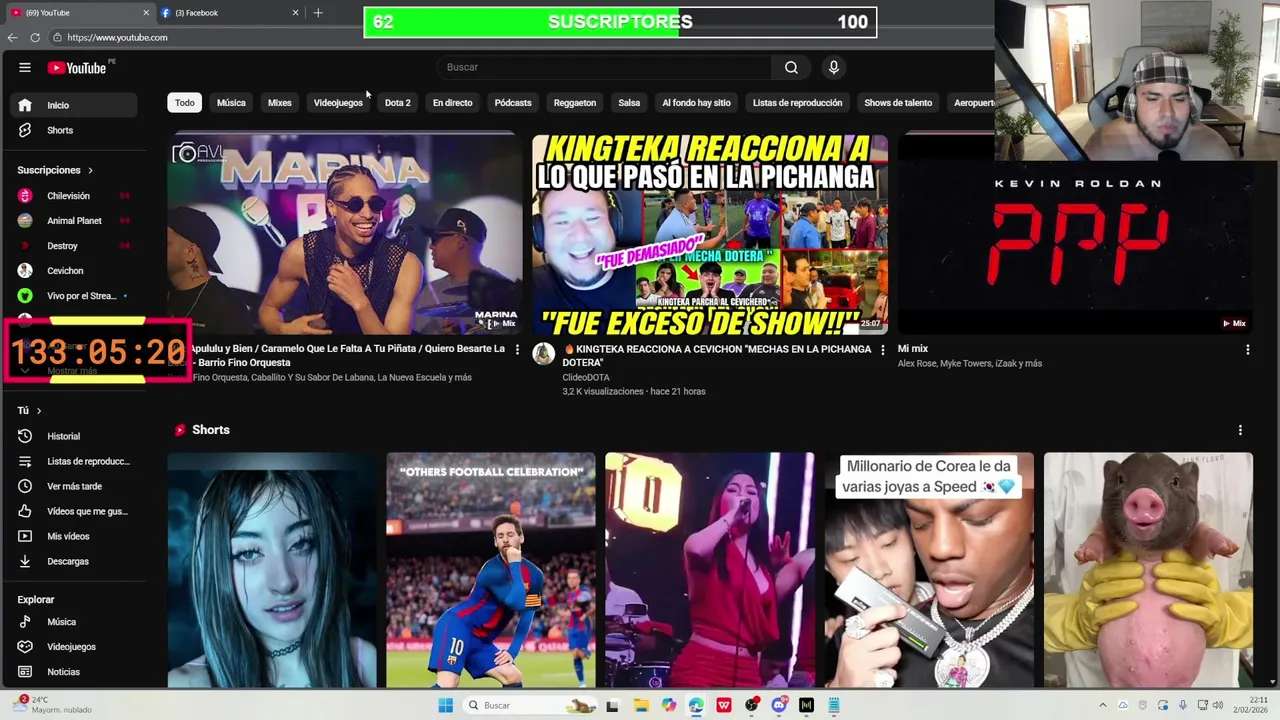
Task: Select Al fondo hay sitio chip
Action: pyautogui.click(x=696, y=103)
